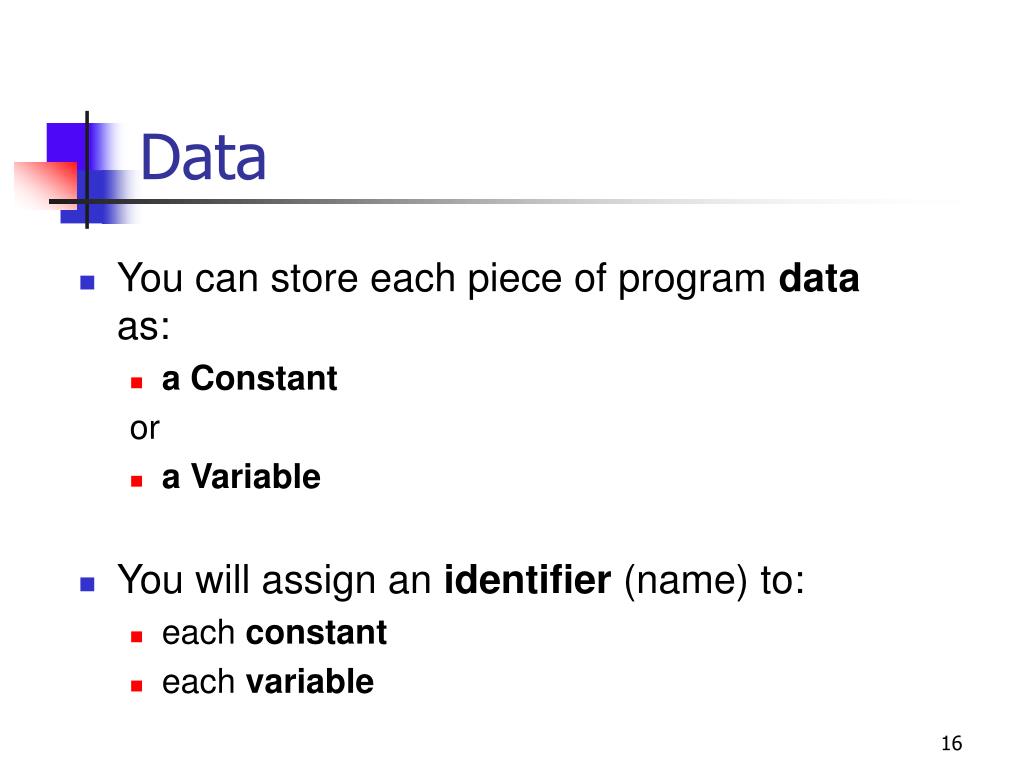Click the red bullet next to "a Variable"
1024x768 pixels.
[136, 481]
